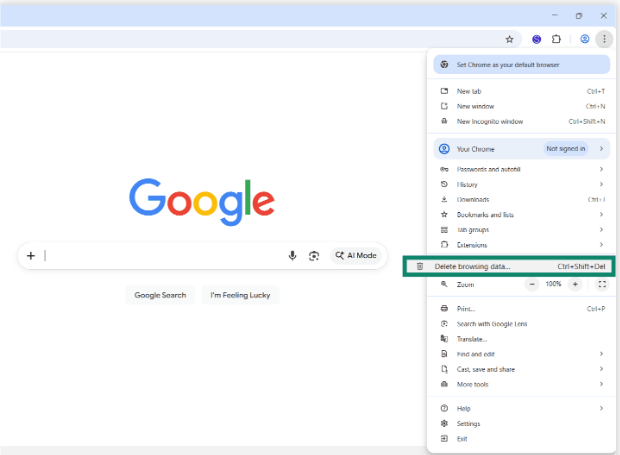Expand the History submenu
Screen dimensions: 620x455
(x=522, y=184)
